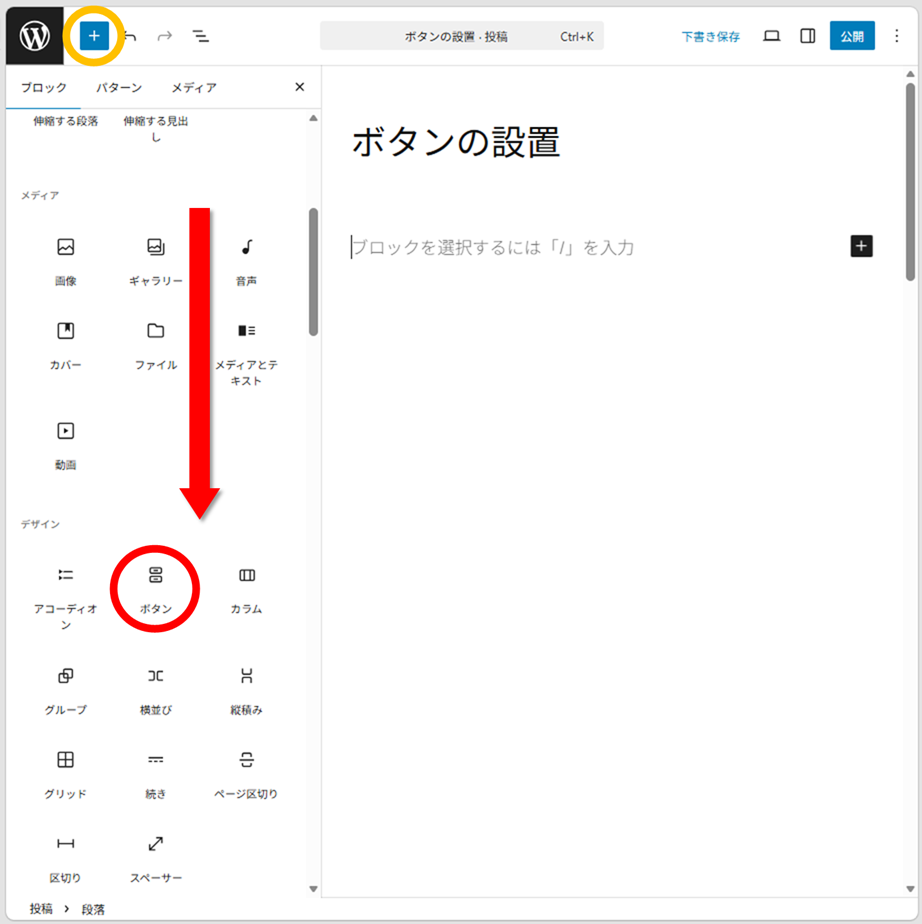Image resolution: width=922 pixels, height=924 pixels.
Task: Open command palette bar ボタンの設置 · 投稿
Action: 461,36
